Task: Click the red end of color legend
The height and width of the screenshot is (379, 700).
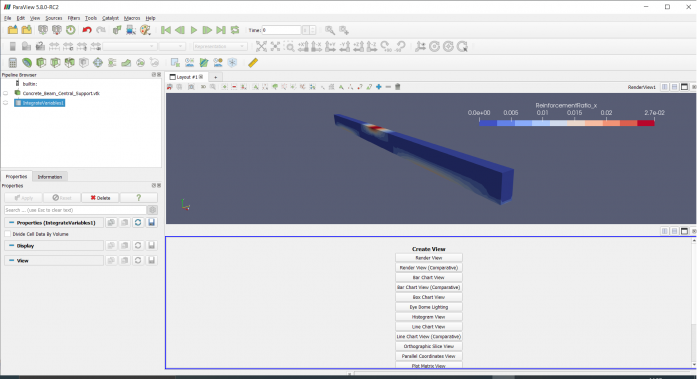Action: pyautogui.click(x=646, y=123)
